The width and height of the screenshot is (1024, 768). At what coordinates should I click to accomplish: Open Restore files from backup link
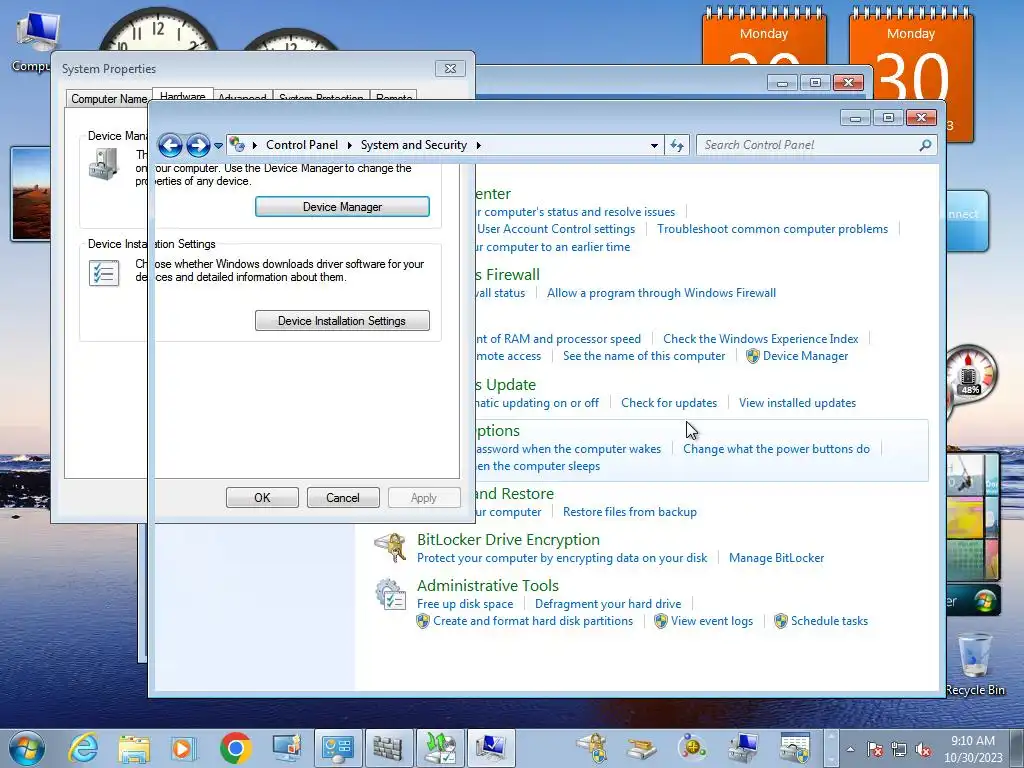point(630,512)
